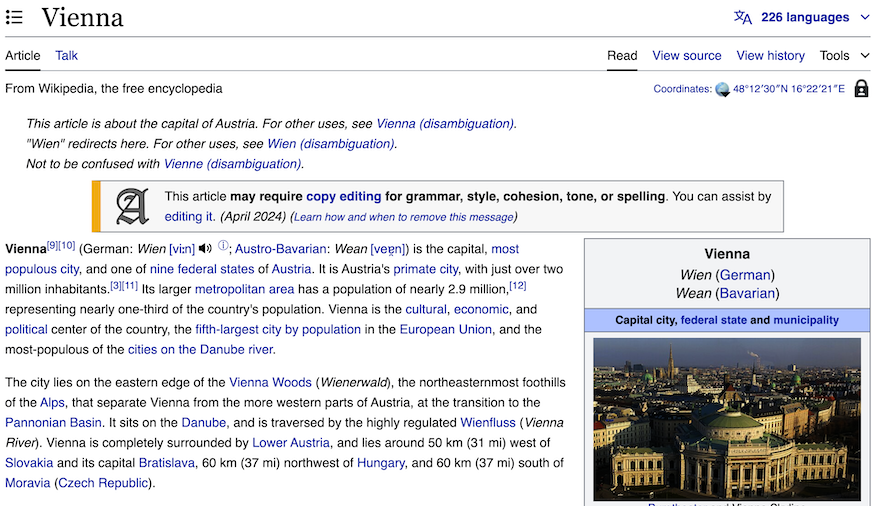Open the Tools dropdown menu
The height and width of the screenshot is (506, 875).
pos(844,56)
